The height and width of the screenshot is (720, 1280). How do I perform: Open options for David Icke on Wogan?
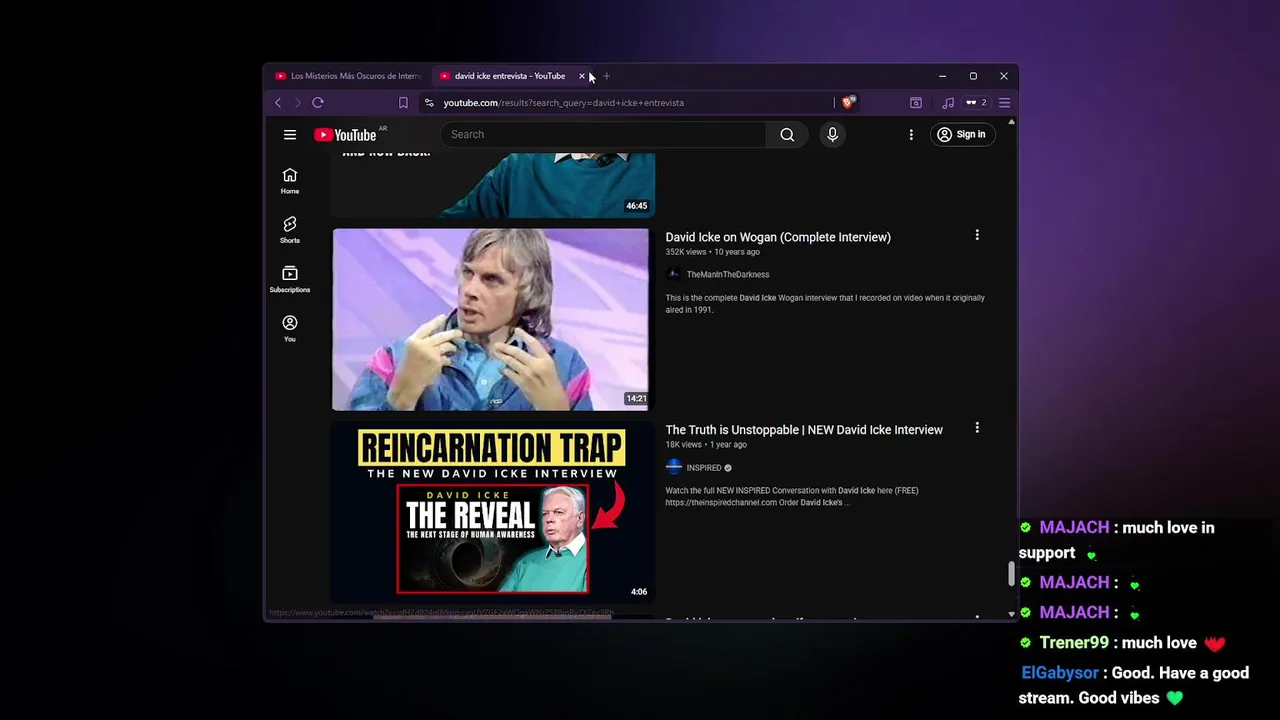977,235
